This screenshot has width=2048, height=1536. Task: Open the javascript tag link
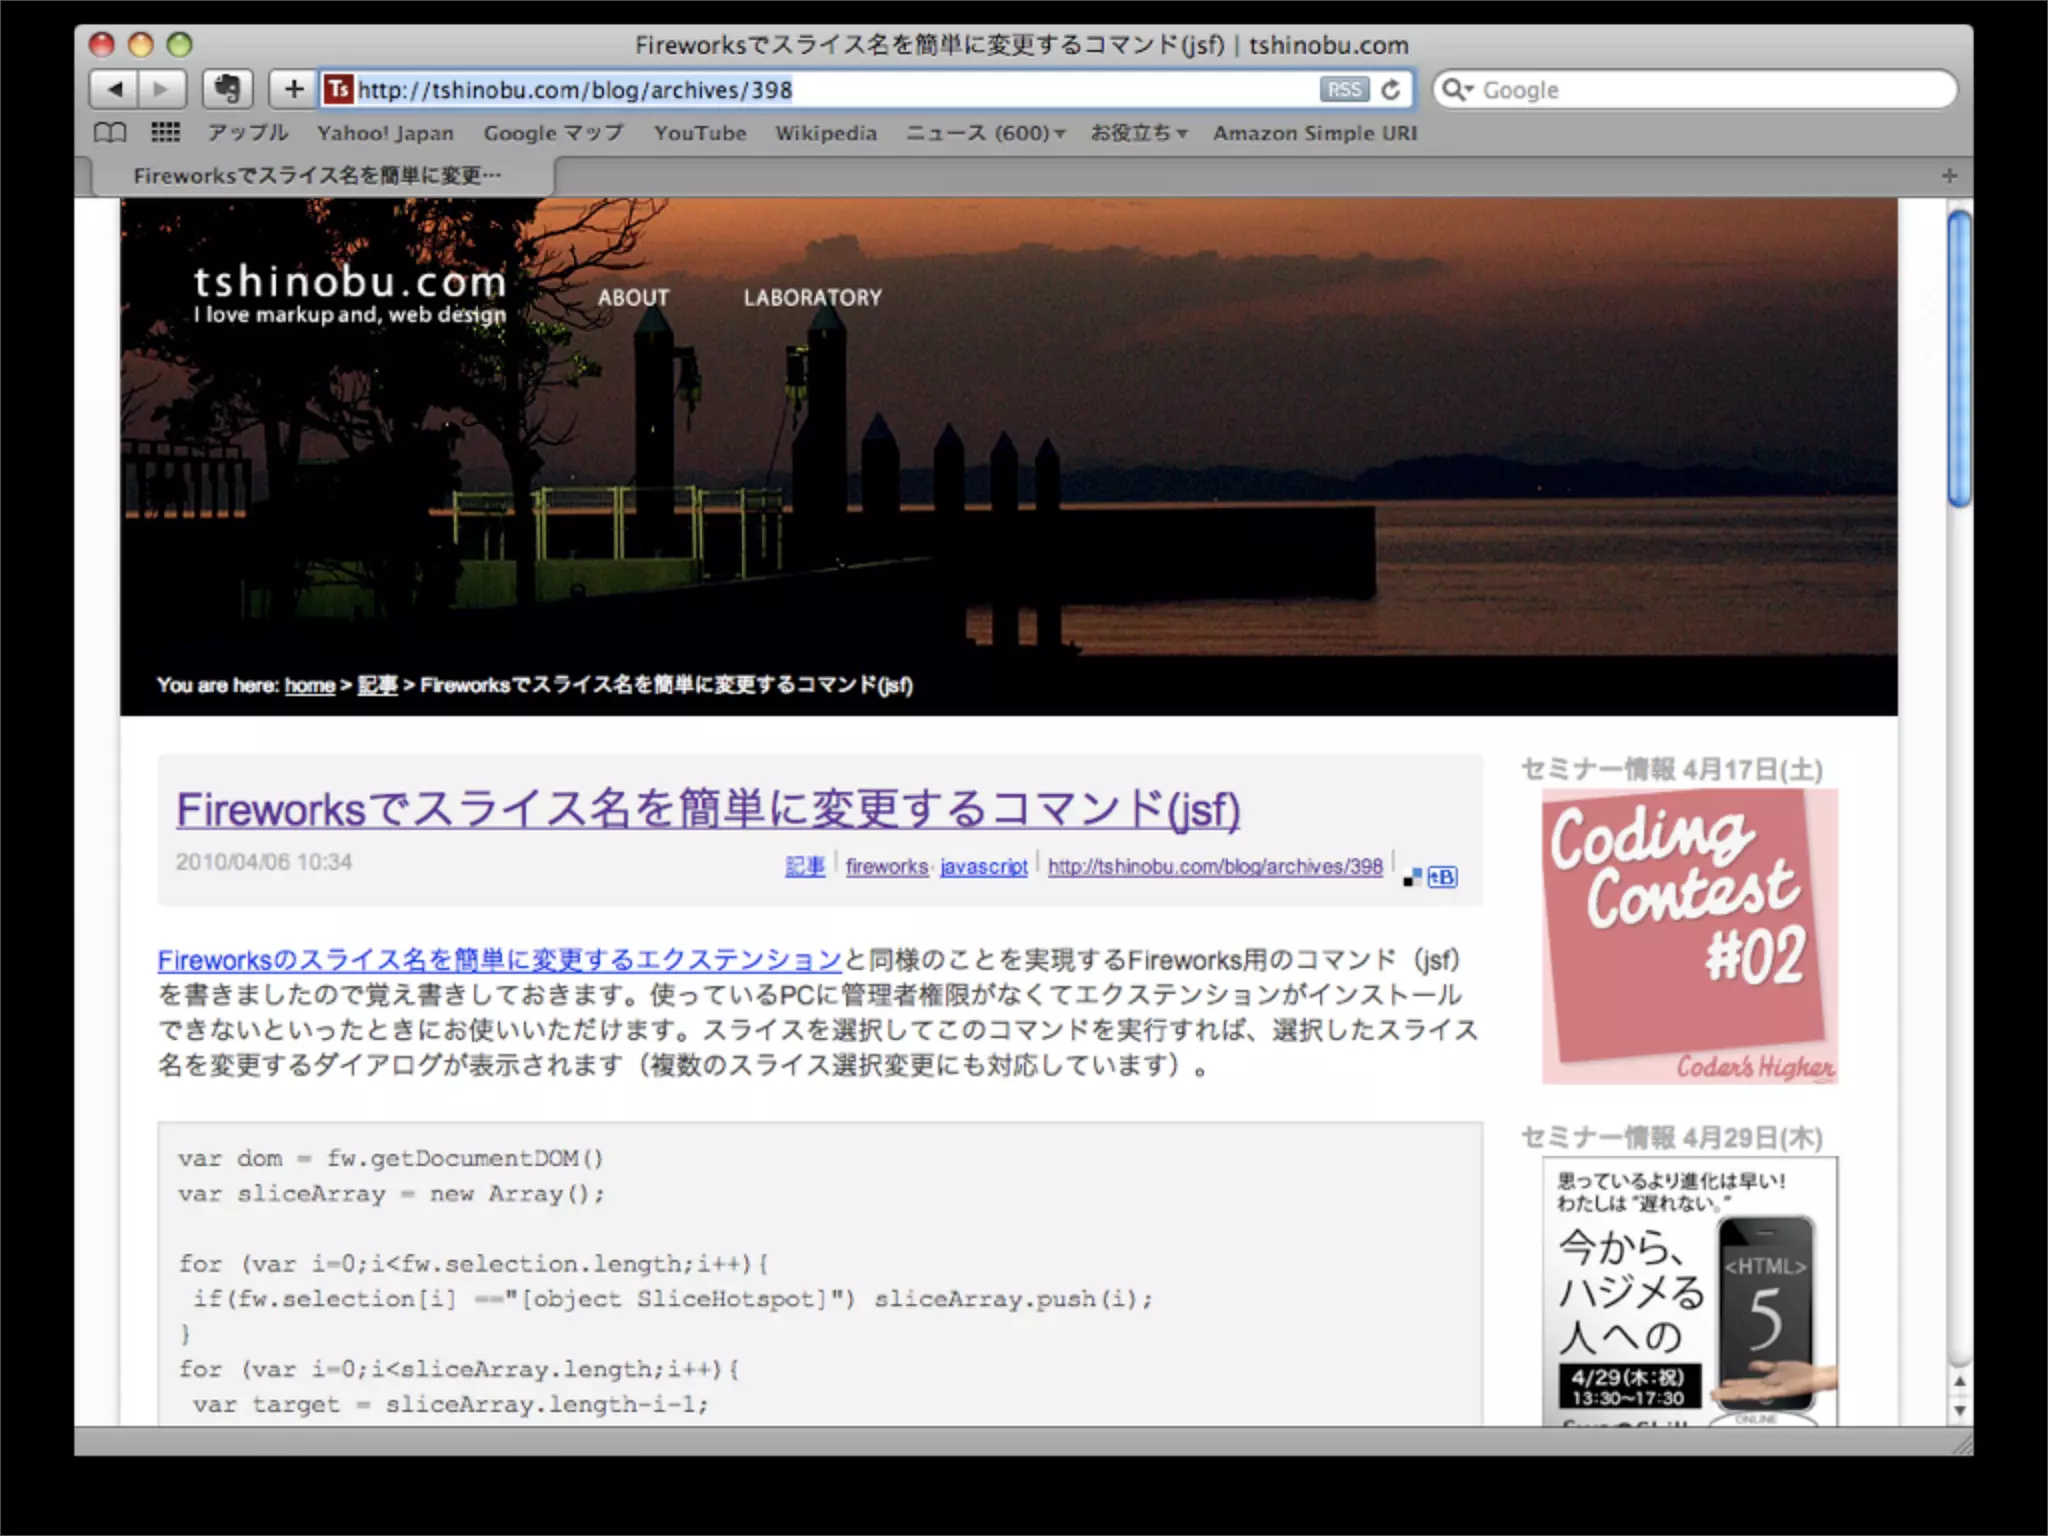tap(983, 867)
